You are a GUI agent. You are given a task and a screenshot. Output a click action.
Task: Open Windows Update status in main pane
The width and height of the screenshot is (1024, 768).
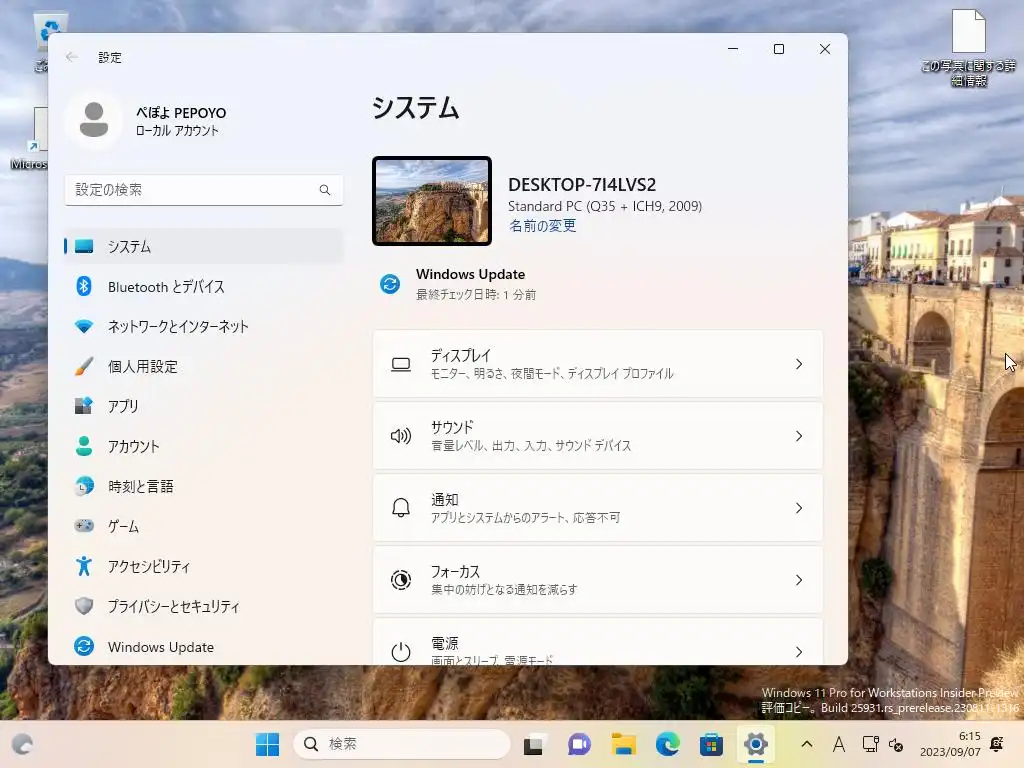457,284
